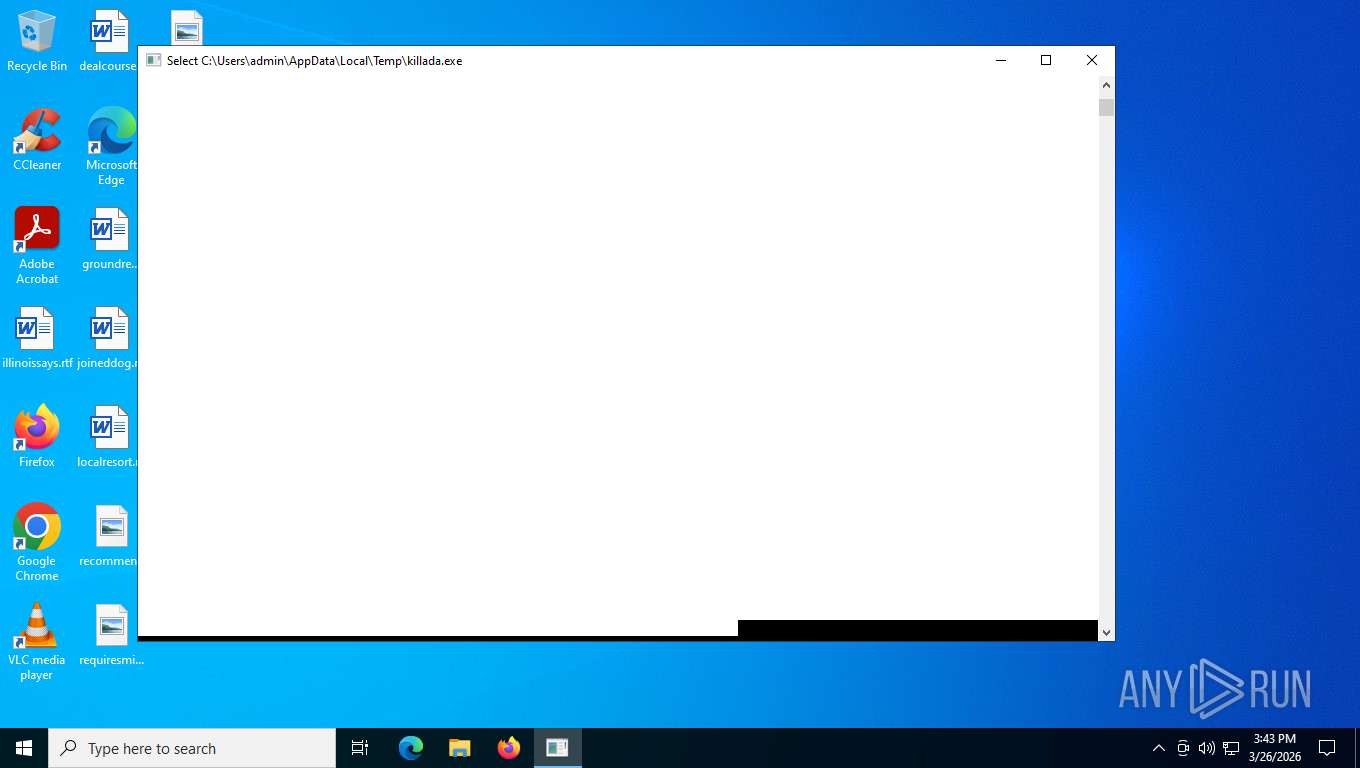This screenshot has width=1360, height=768.
Task: Click the console vertical scrollbar thumb
Action: [1106, 108]
